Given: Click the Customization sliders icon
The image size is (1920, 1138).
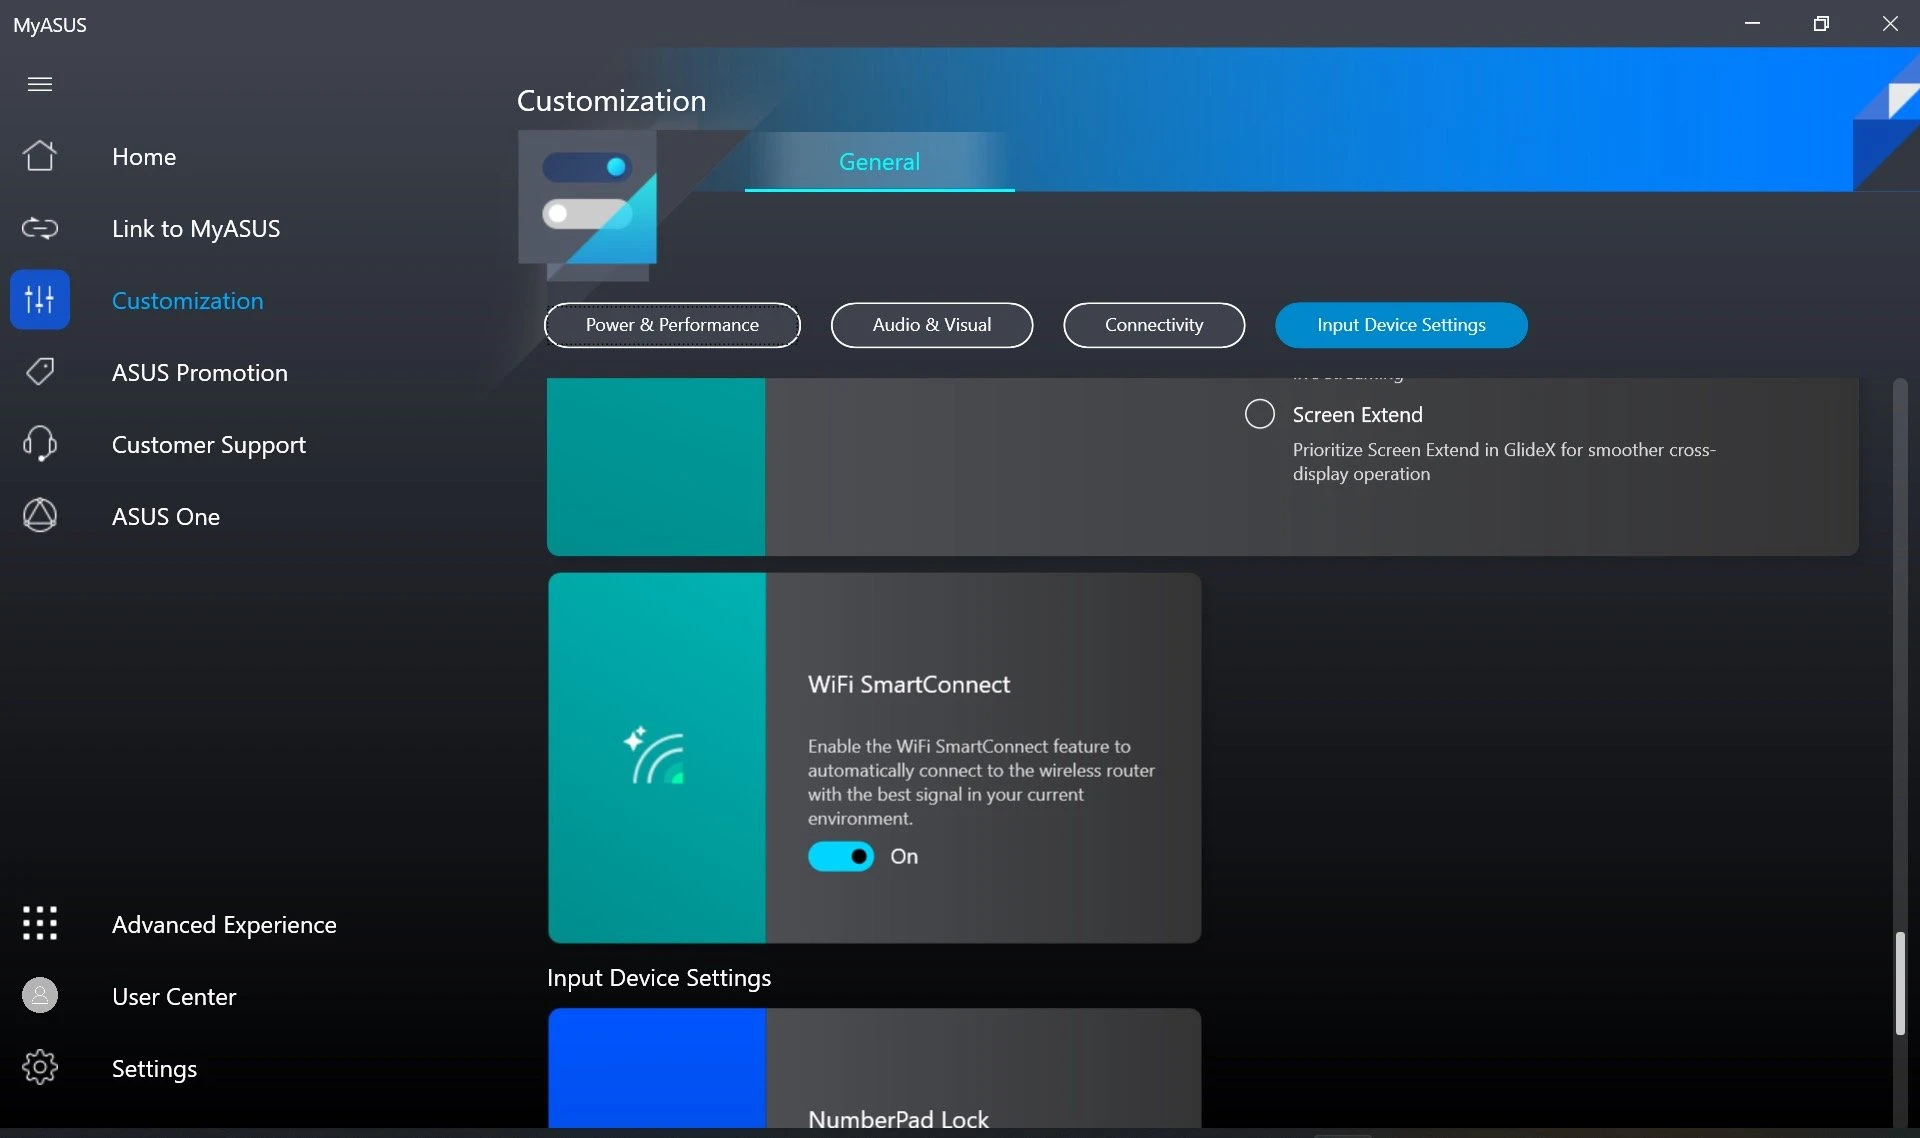Looking at the screenshot, I should click(40, 299).
